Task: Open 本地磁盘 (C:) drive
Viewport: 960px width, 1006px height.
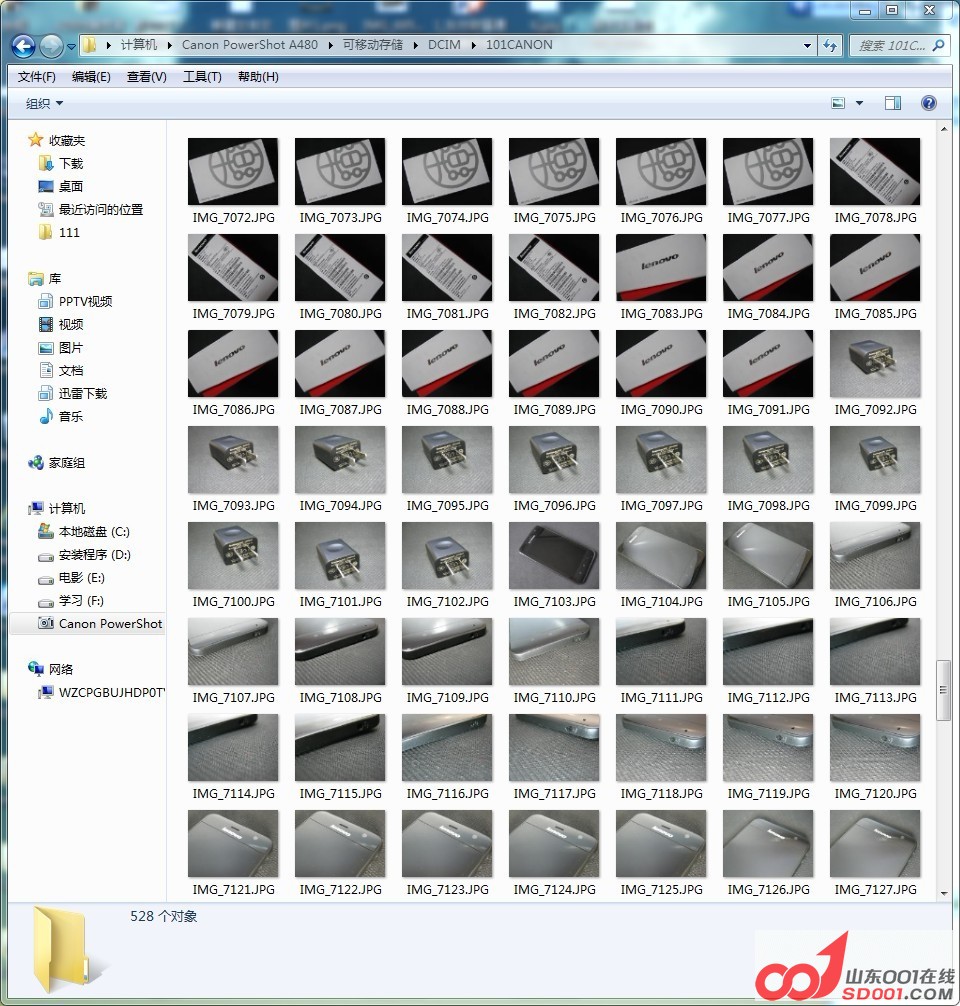Action: click(94, 532)
